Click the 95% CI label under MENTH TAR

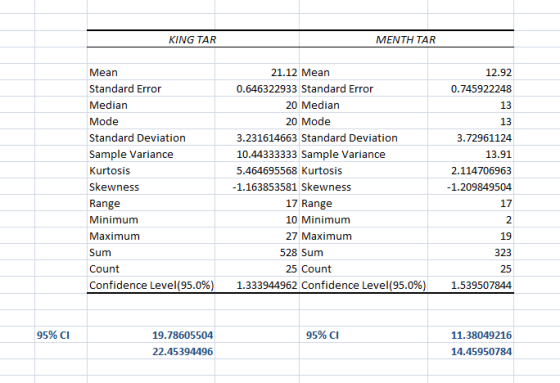[x=322, y=335]
